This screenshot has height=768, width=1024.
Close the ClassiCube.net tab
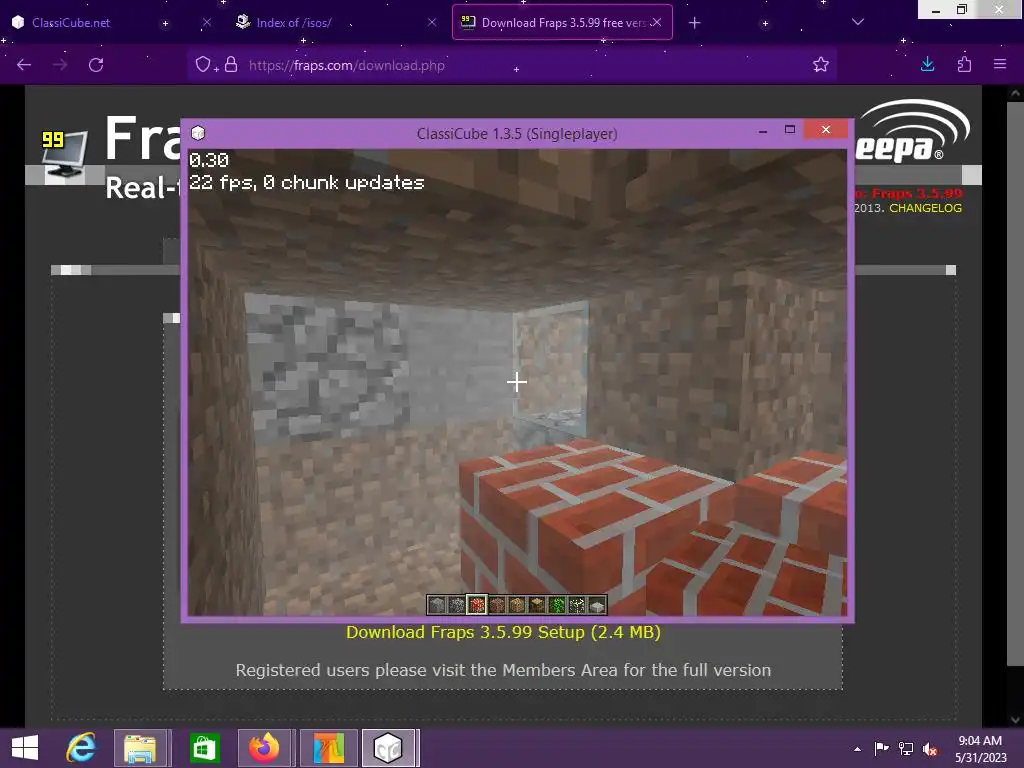pos(207,22)
